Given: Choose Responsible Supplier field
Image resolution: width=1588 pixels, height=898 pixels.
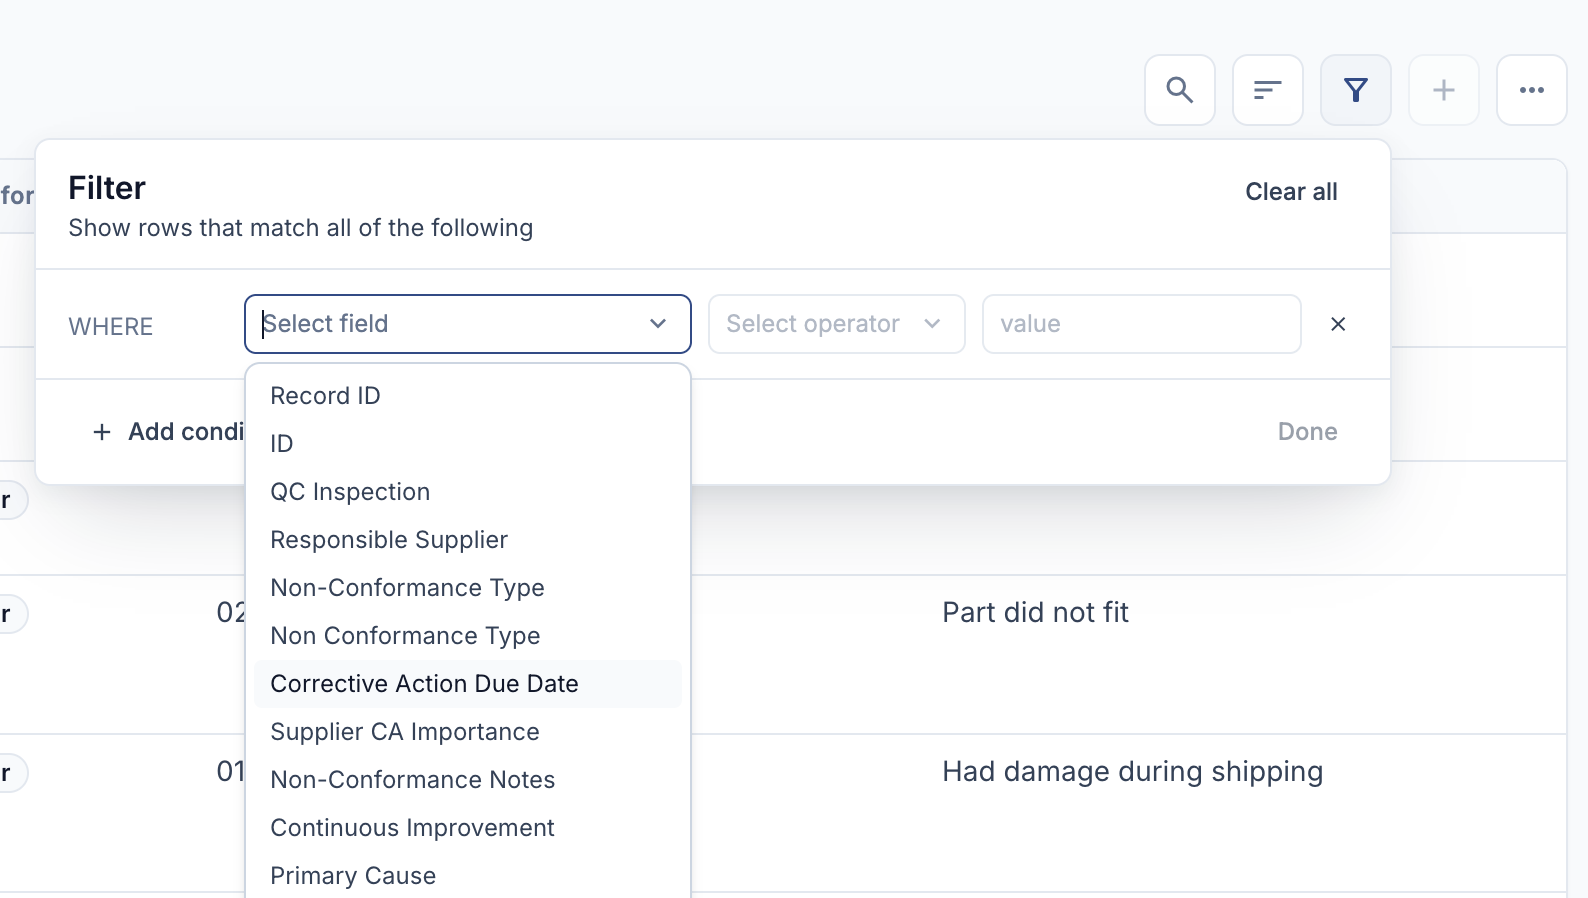Looking at the screenshot, I should pos(468,540).
